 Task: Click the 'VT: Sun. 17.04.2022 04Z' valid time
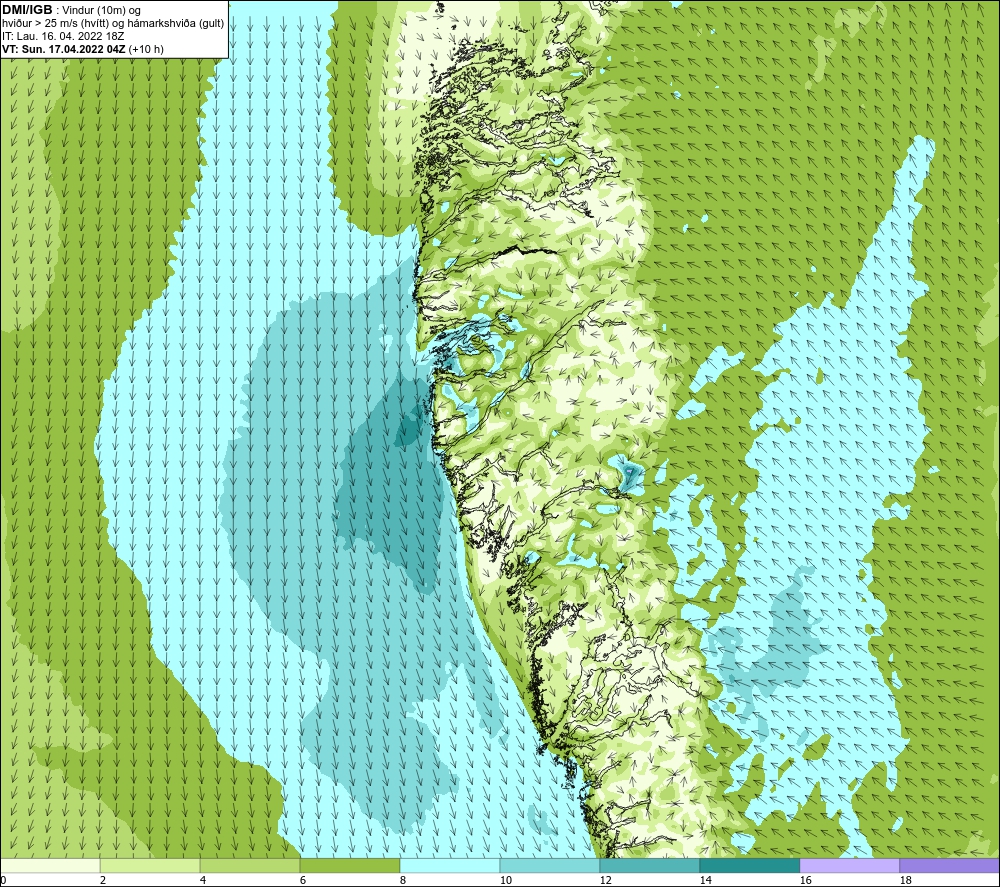tap(64, 49)
